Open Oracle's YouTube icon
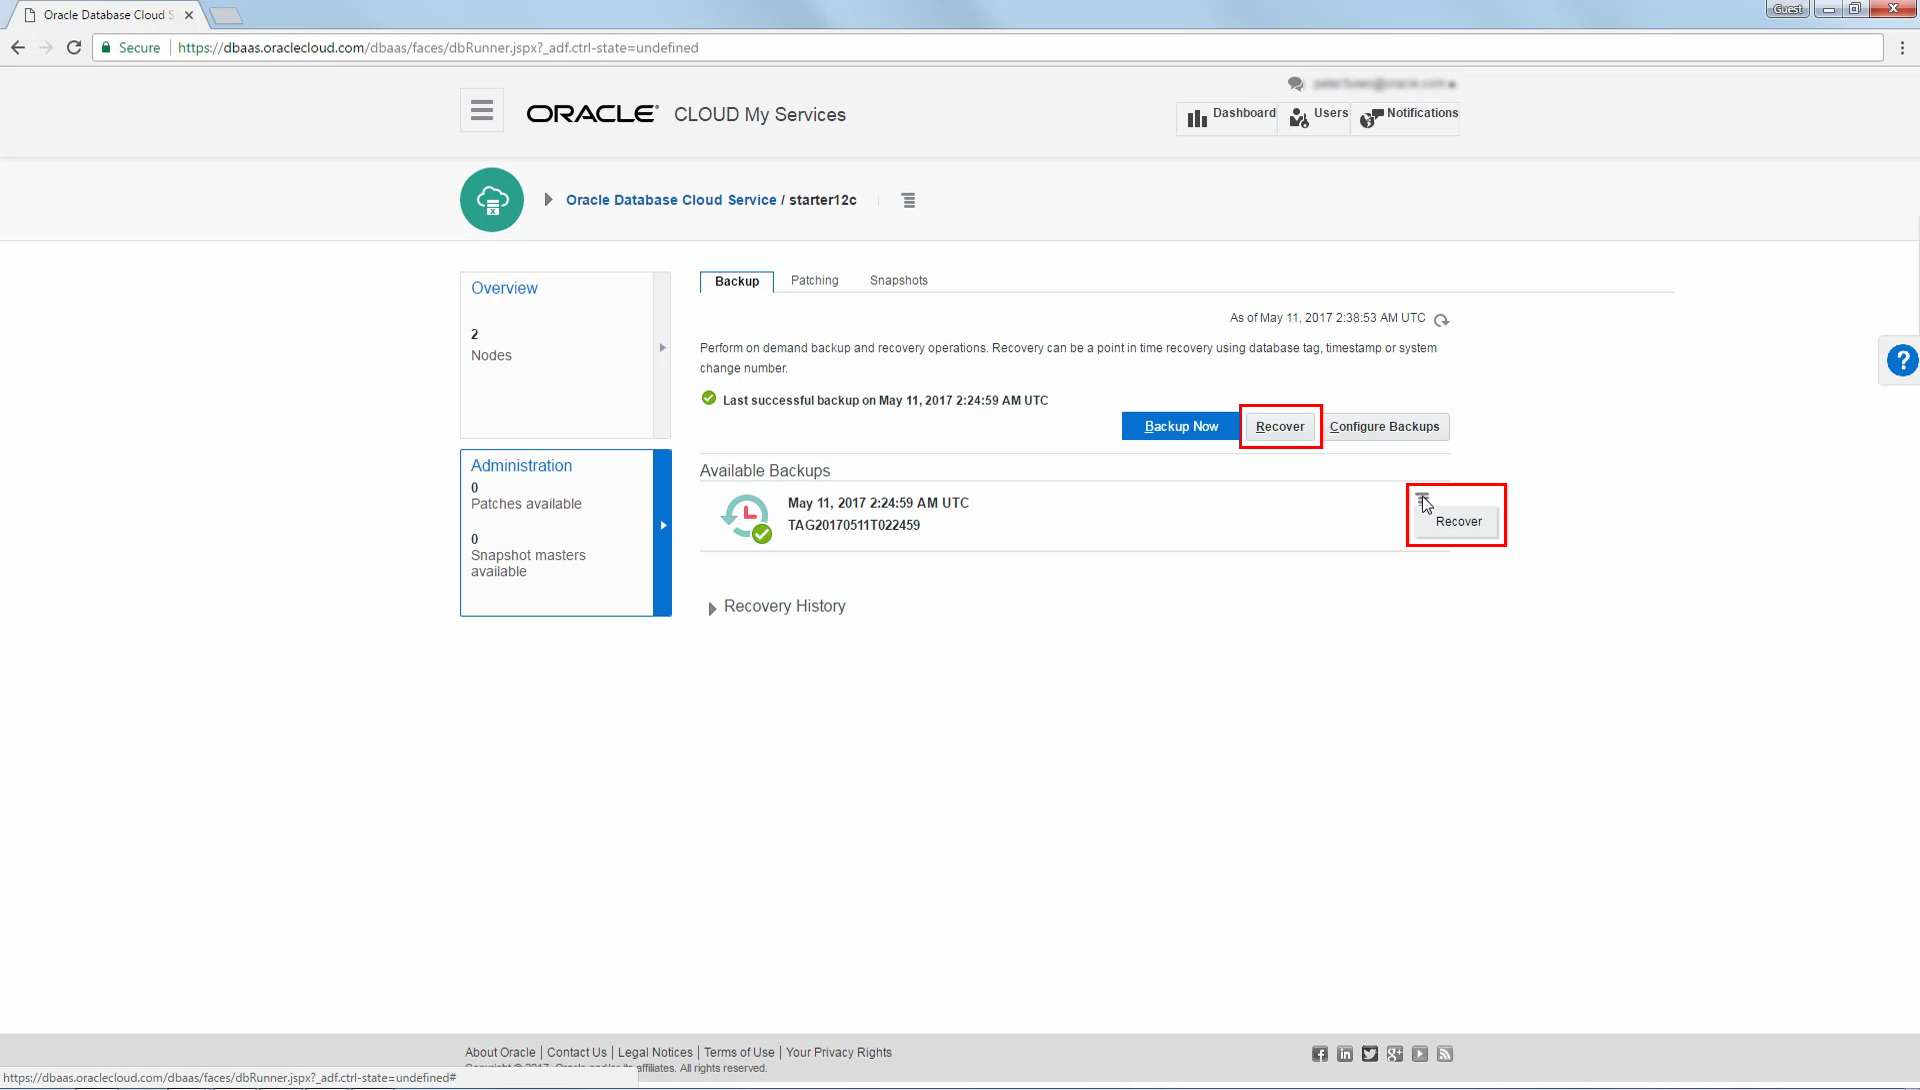The width and height of the screenshot is (1920, 1090). (1420, 1054)
